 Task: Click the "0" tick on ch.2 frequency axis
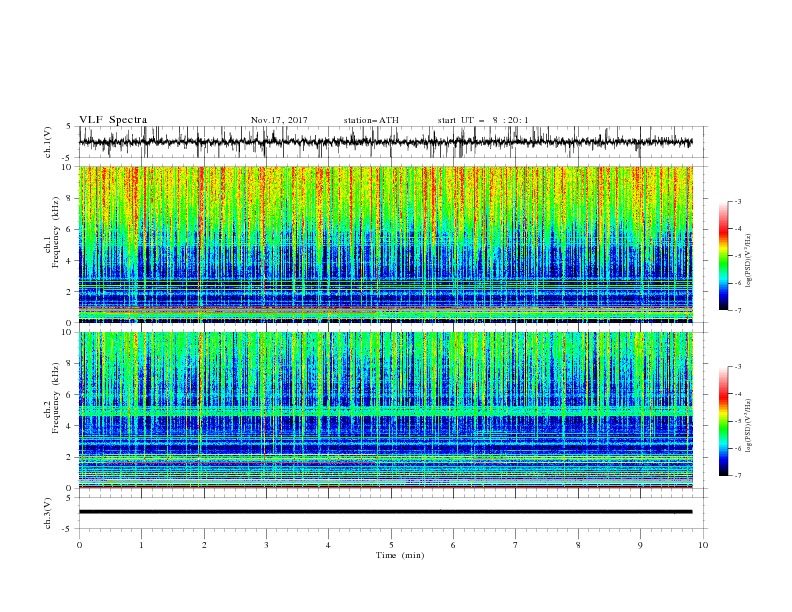pyautogui.click(x=70, y=488)
